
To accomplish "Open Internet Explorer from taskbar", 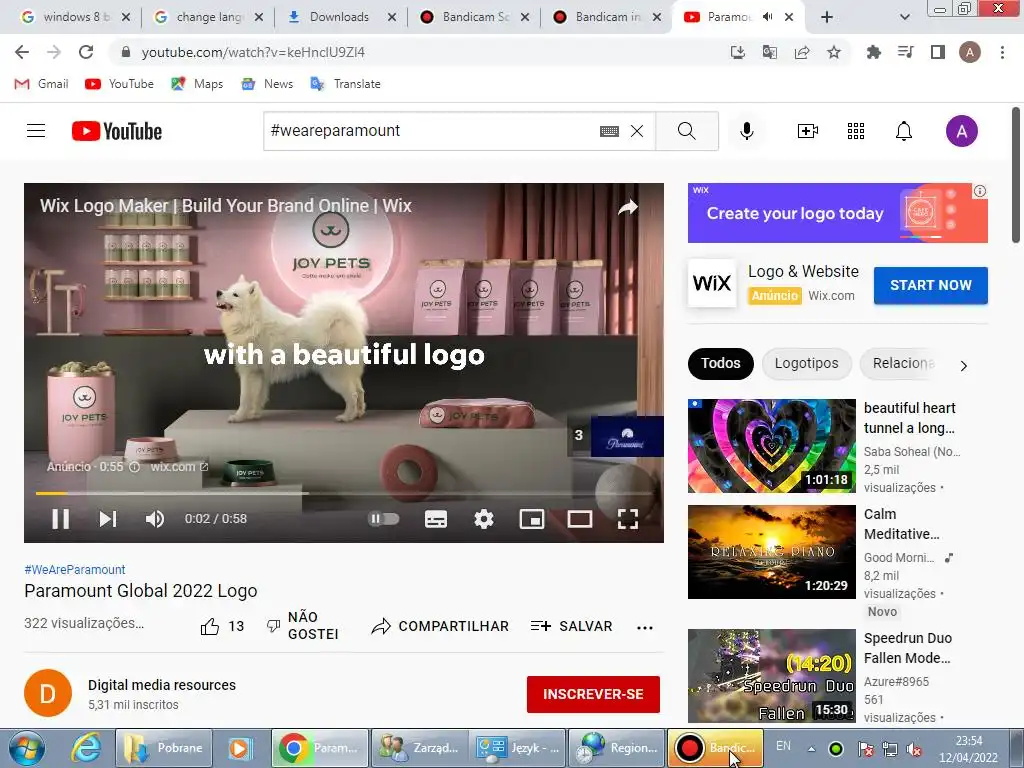I will 86,748.
